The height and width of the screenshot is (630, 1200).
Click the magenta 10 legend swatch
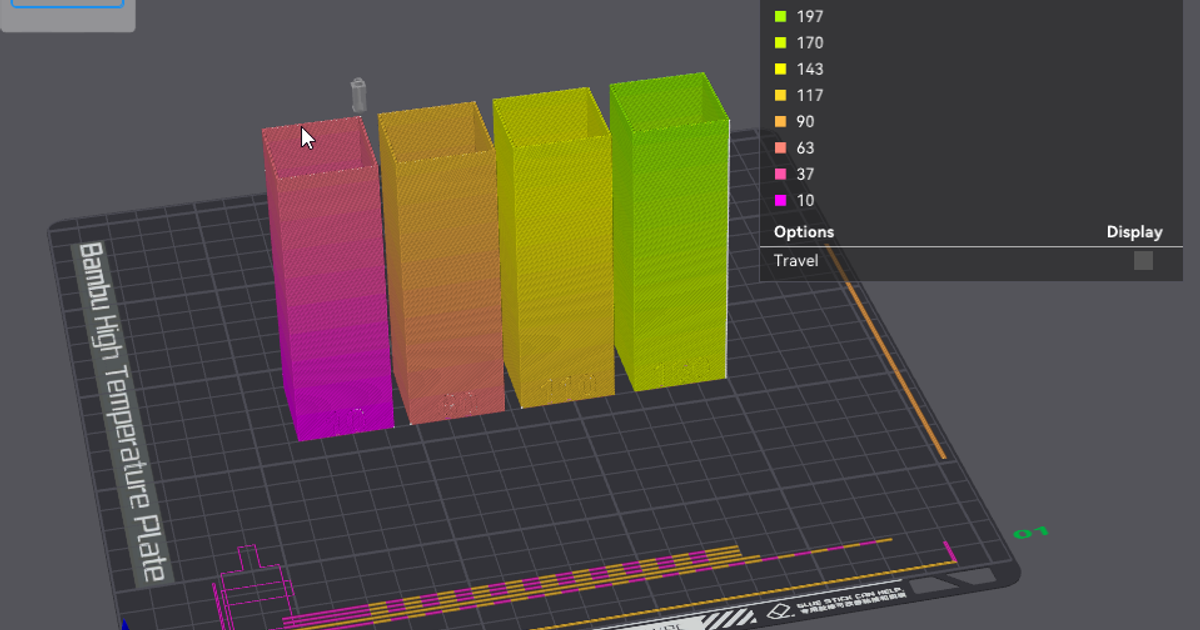click(x=781, y=200)
